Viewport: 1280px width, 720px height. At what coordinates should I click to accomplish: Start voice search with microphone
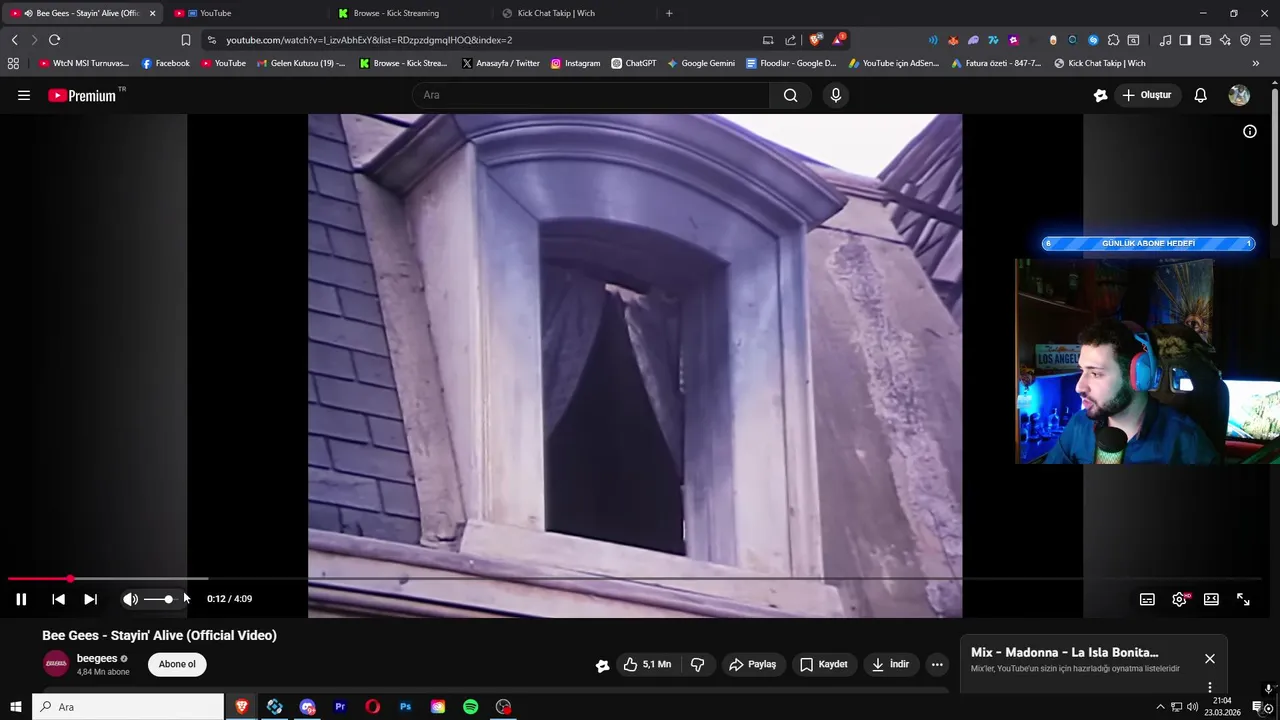click(x=836, y=95)
